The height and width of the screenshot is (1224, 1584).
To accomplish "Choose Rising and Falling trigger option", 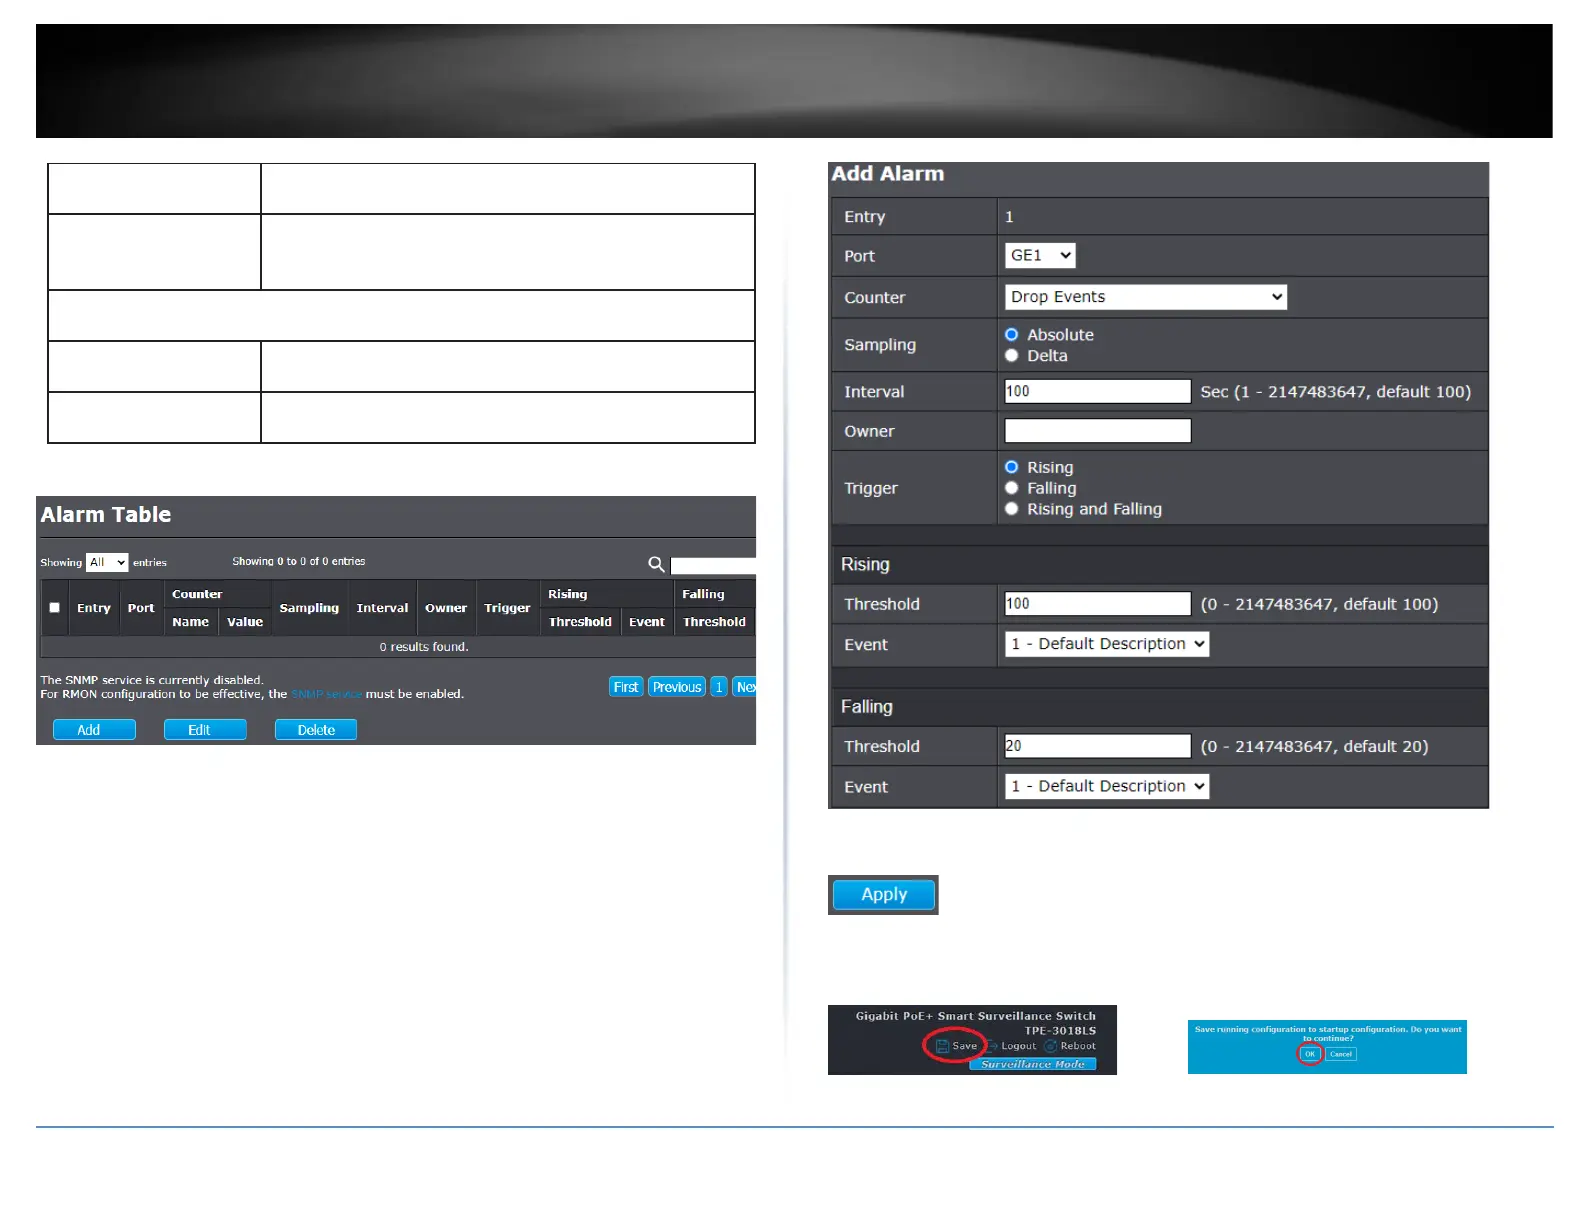I will point(1011,509).
